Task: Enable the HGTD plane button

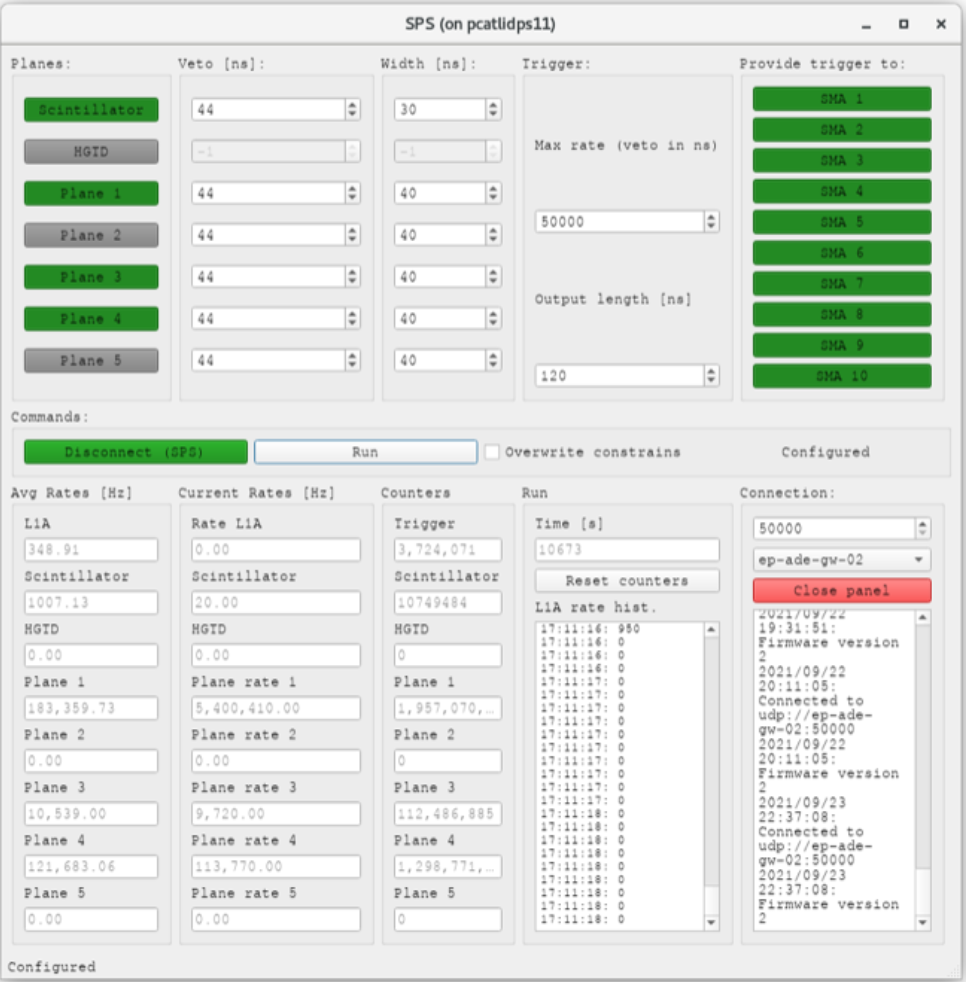Action: pos(91,152)
